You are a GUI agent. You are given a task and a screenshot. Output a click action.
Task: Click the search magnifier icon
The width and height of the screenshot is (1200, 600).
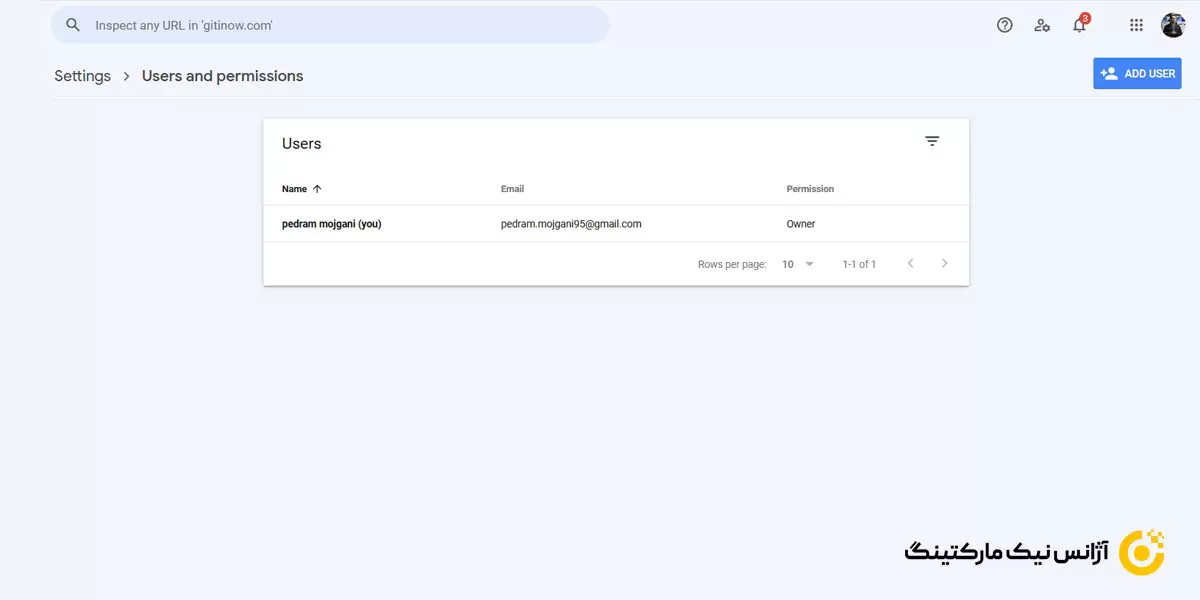[72, 25]
